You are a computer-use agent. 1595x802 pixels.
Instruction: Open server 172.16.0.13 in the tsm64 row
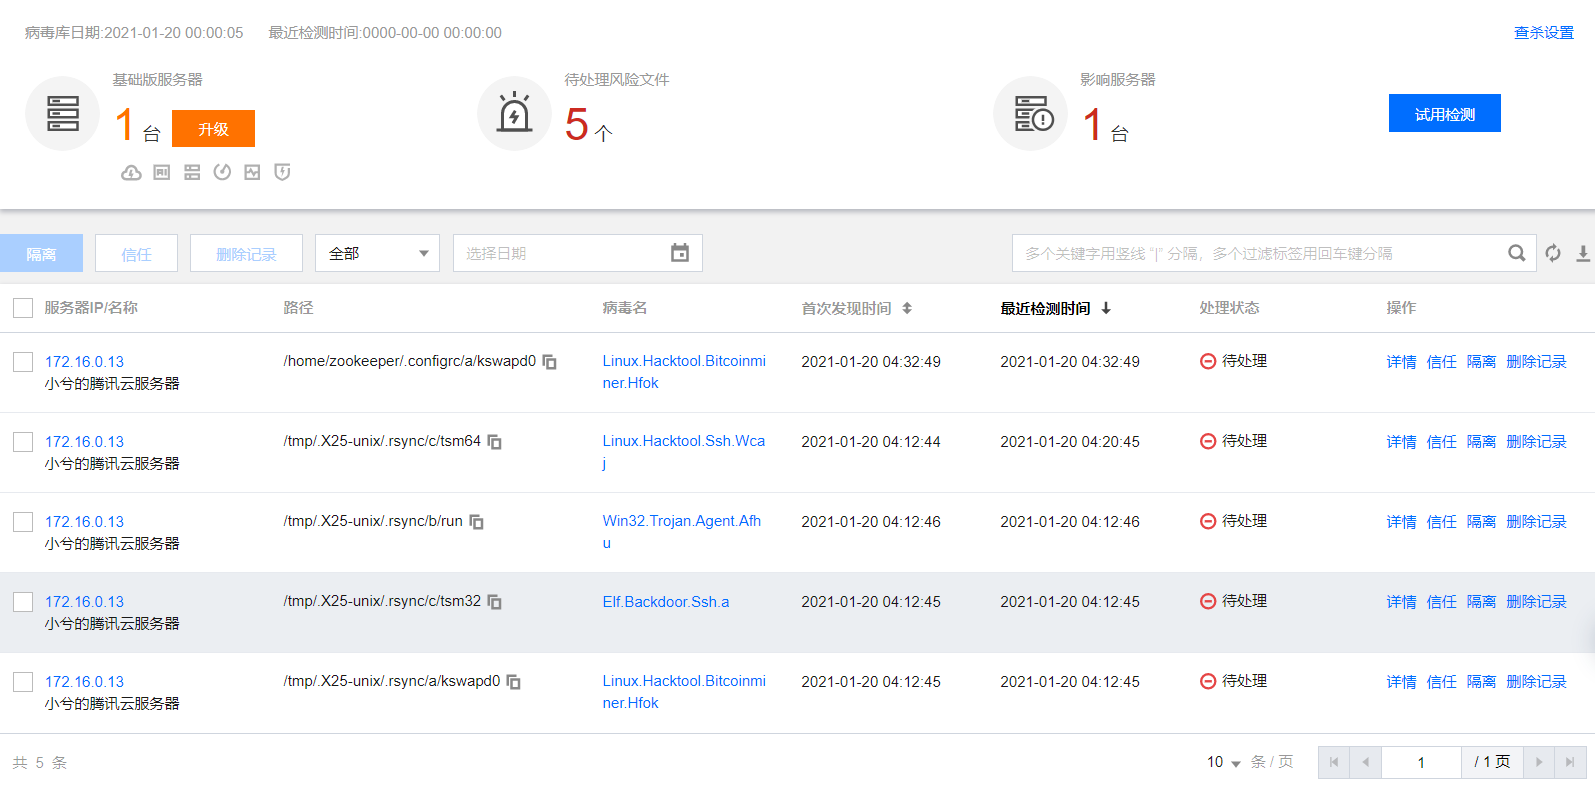pos(85,442)
